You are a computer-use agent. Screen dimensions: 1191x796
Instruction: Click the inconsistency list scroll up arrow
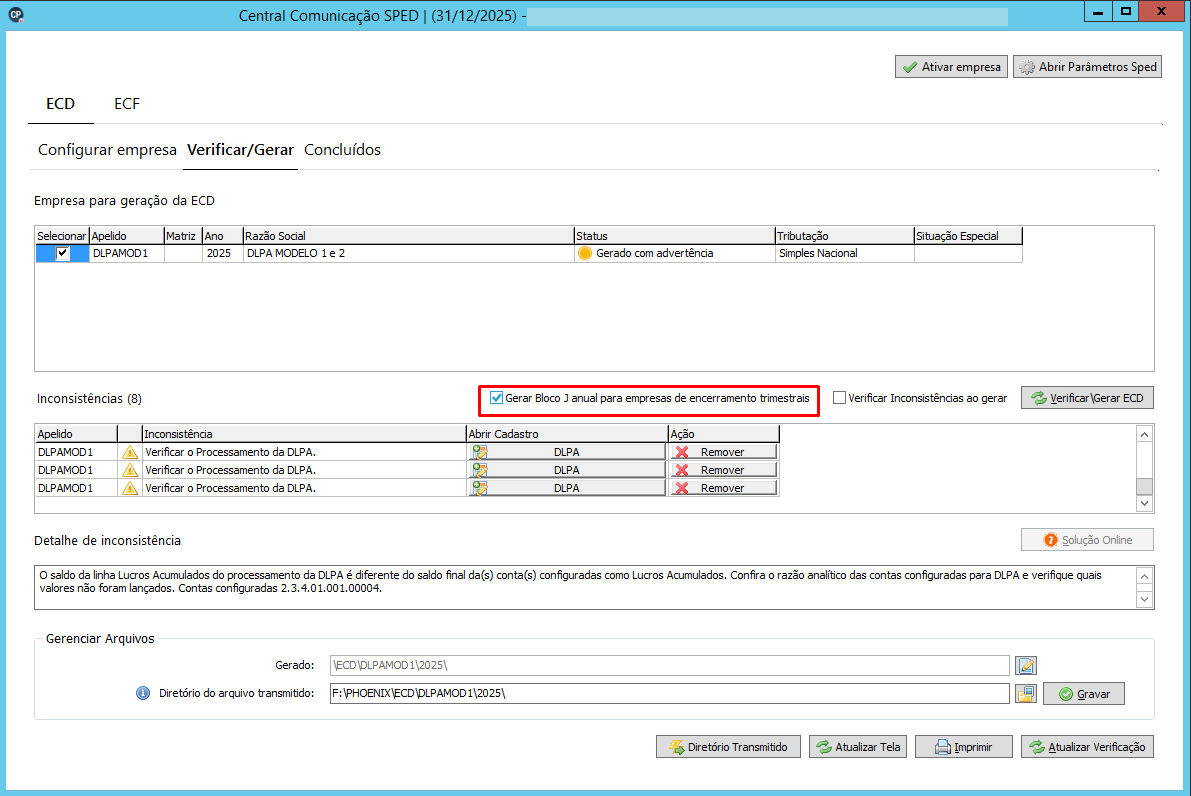pos(1145,434)
